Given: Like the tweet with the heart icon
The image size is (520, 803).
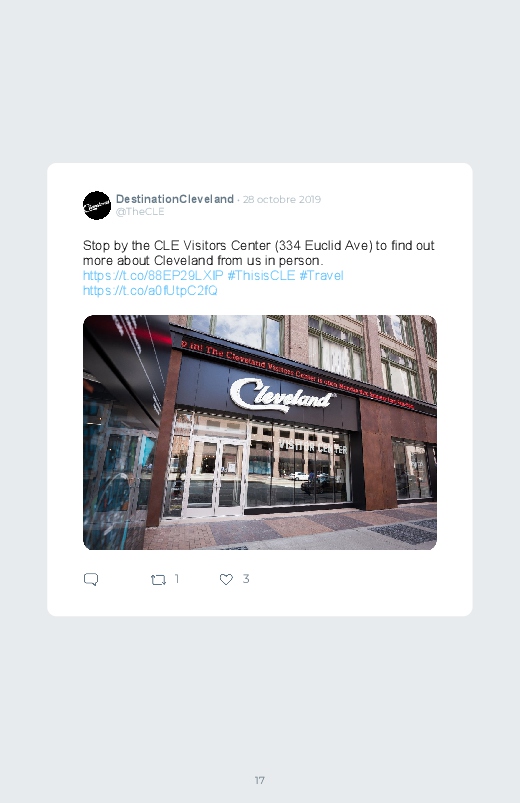Looking at the screenshot, I should tap(226, 579).
